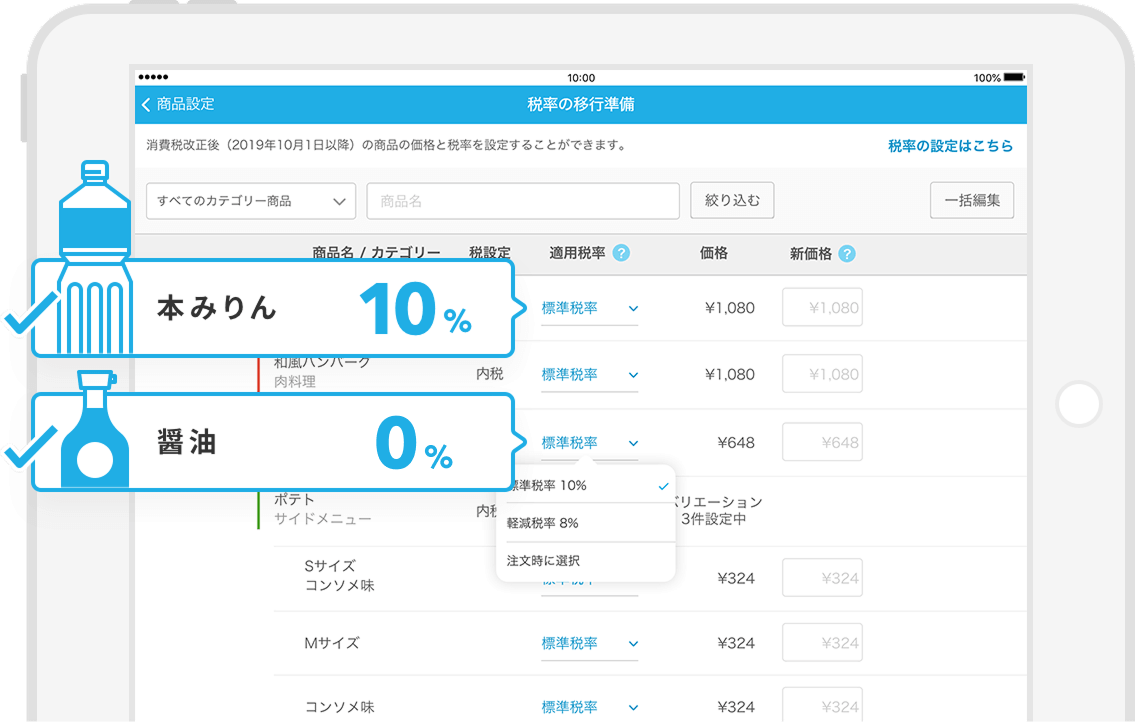Toggle the checkmark beside 本みりん
Image resolution: width=1135 pixels, height=722 pixels.
(x=20, y=321)
